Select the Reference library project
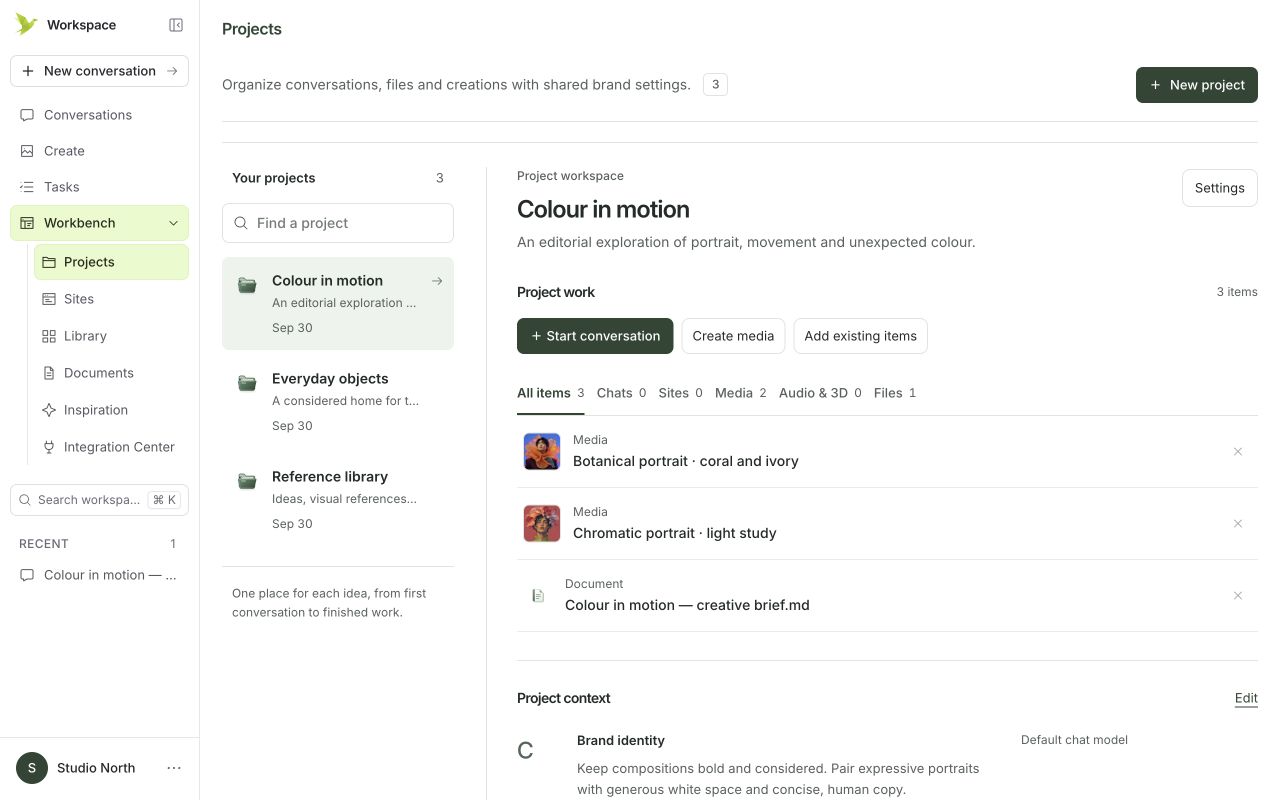The width and height of the screenshot is (1280, 800). click(x=338, y=500)
